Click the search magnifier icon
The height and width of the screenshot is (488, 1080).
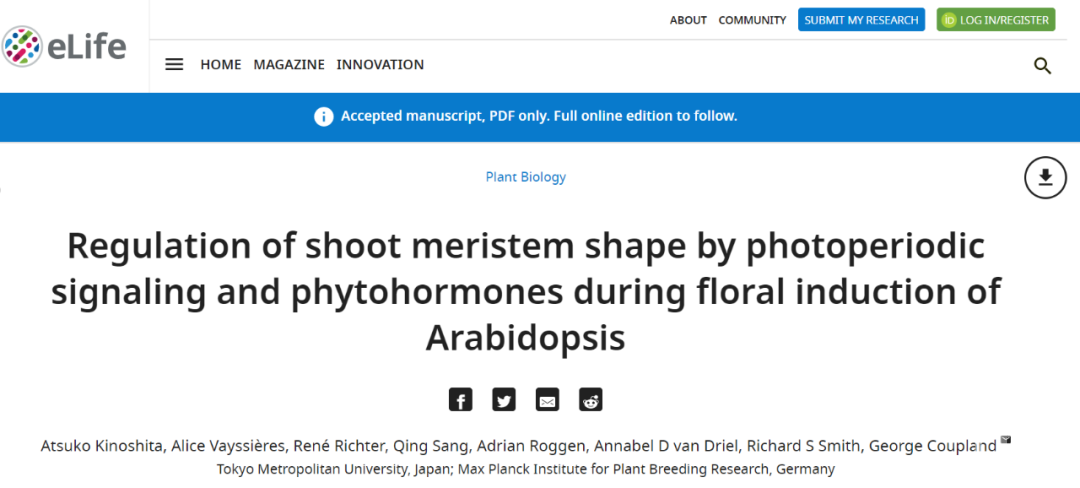pos(1042,66)
